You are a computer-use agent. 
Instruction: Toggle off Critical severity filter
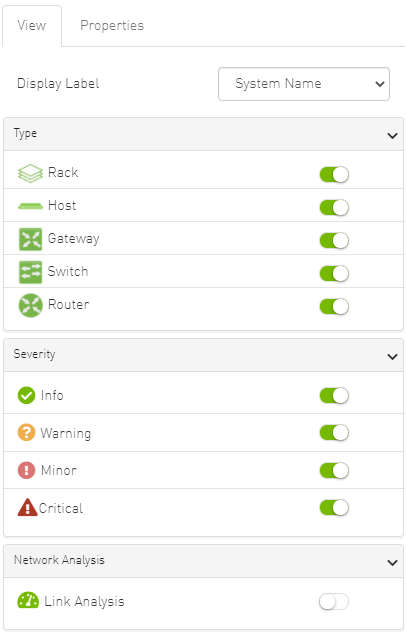(x=334, y=507)
